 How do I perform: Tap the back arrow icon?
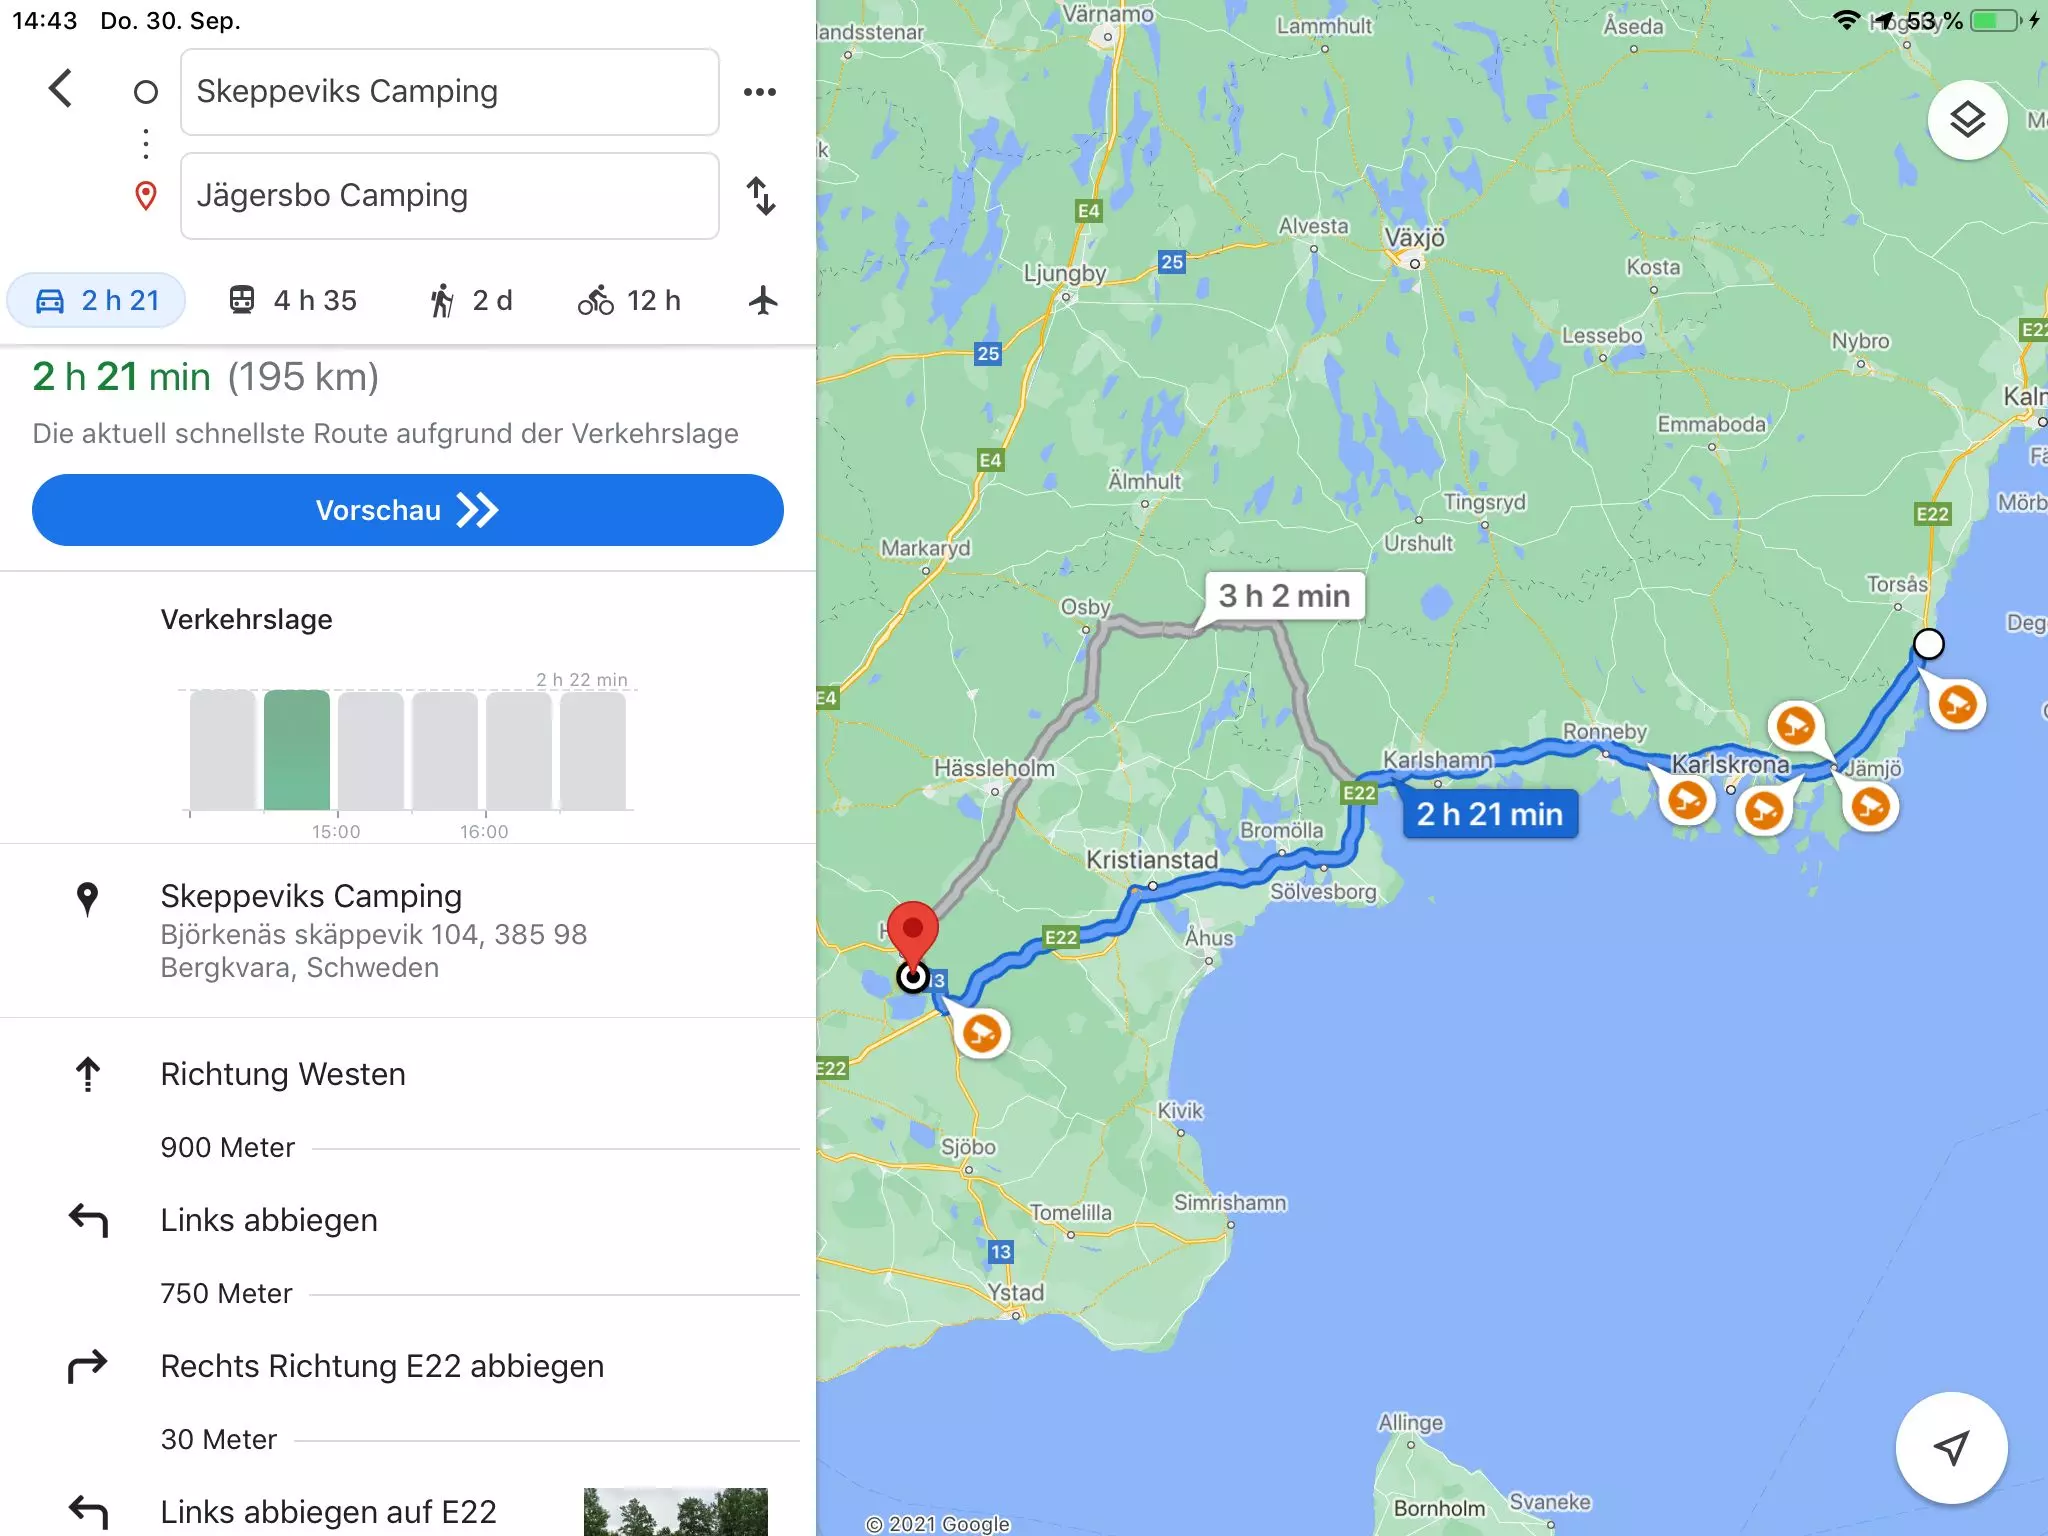[x=61, y=89]
